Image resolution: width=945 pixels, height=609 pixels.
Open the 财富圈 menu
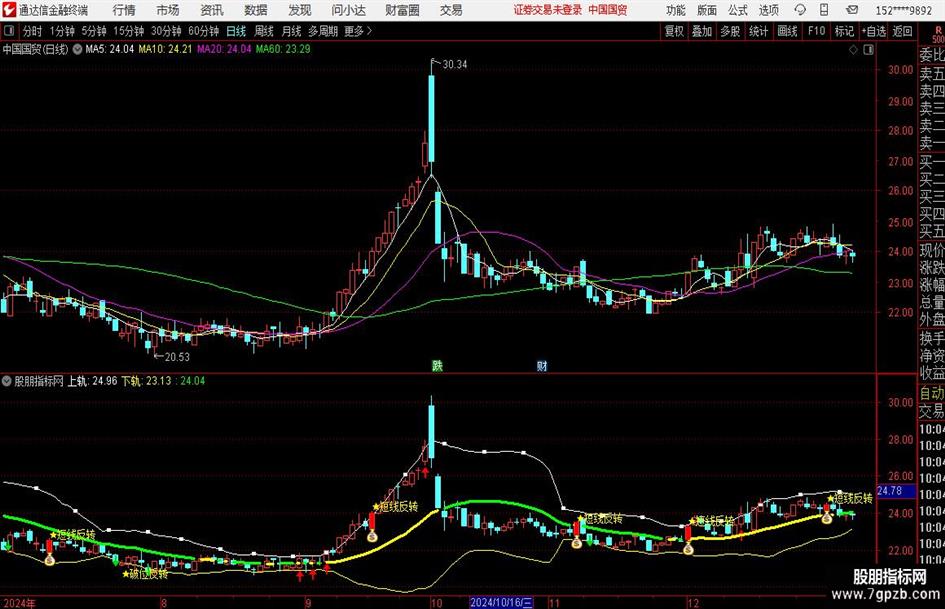[x=402, y=10]
